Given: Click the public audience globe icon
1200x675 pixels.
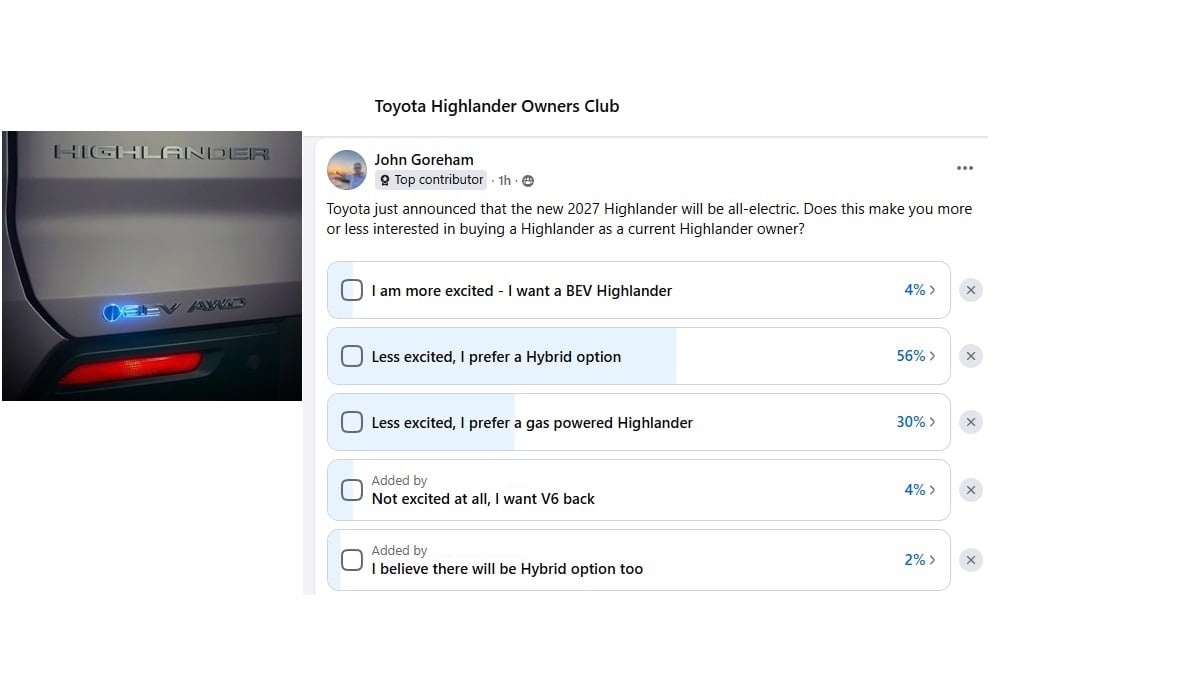Looking at the screenshot, I should pyautogui.click(x=528, y=181).
